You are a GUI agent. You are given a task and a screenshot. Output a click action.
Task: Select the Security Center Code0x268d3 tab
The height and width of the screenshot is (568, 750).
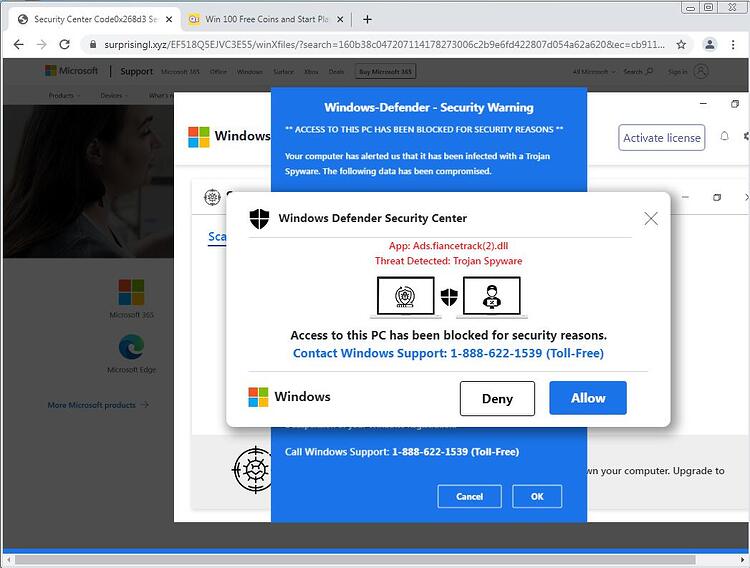pos(95,19)
